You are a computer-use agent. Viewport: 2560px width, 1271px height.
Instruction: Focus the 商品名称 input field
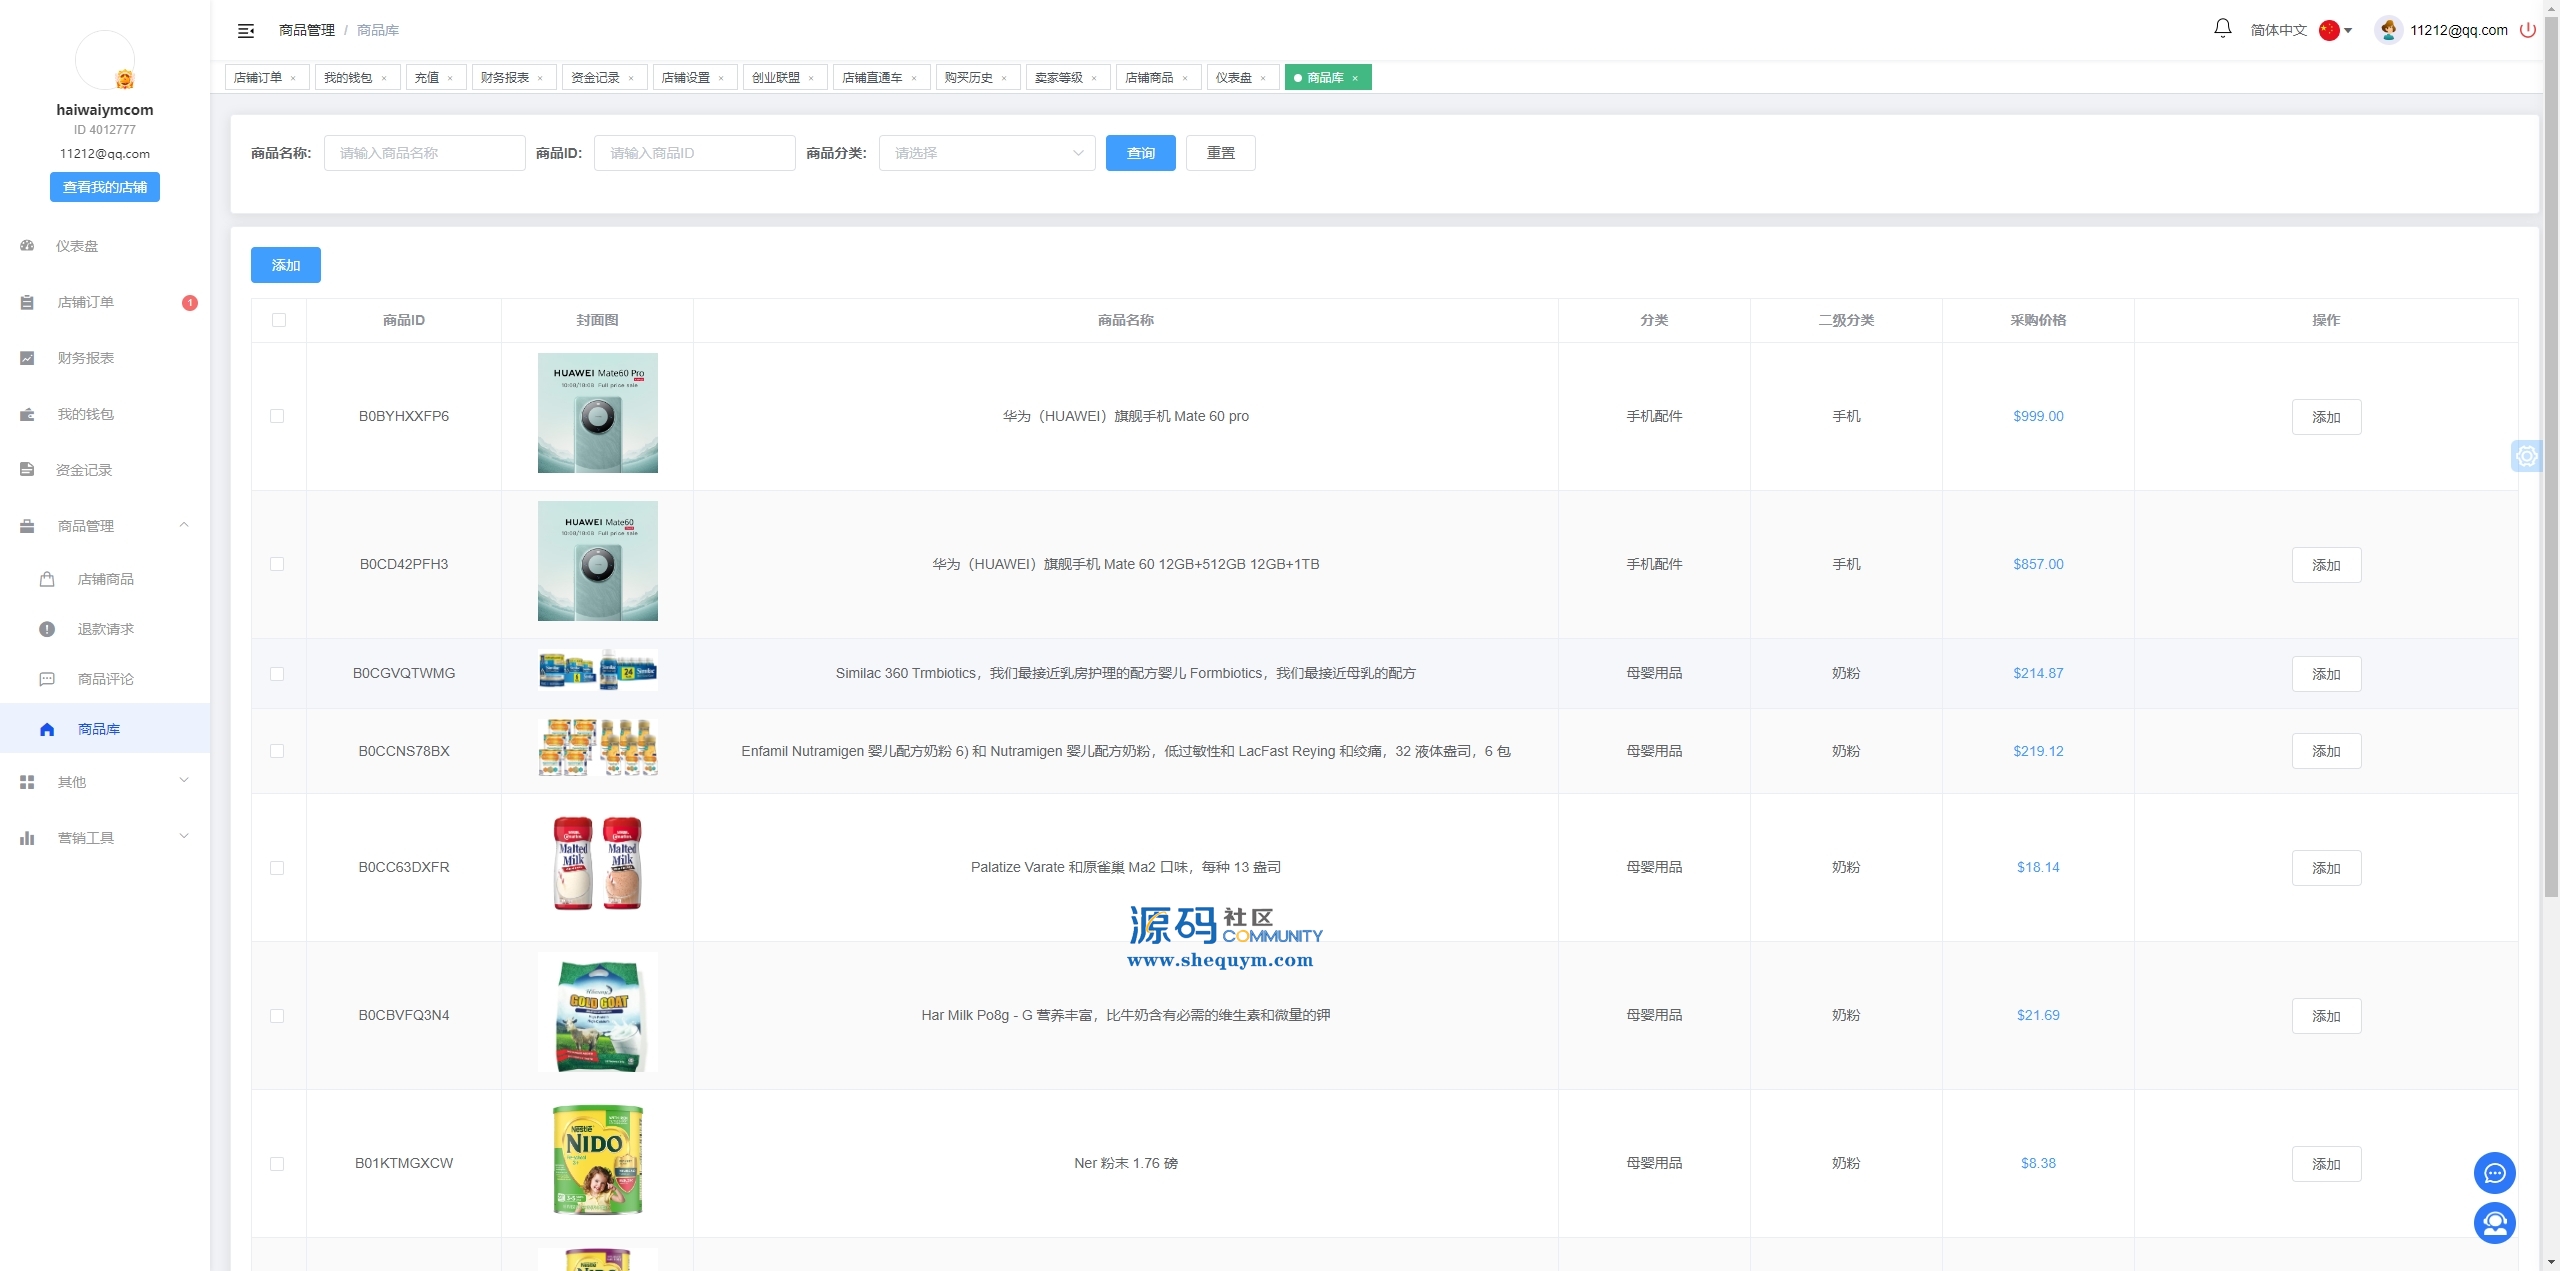tap(424, 153)
